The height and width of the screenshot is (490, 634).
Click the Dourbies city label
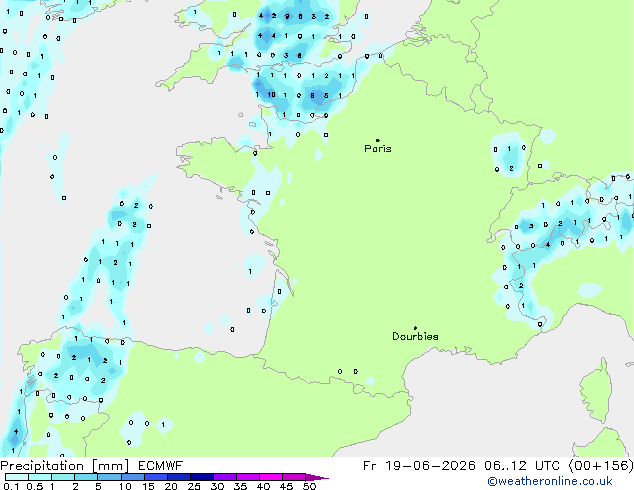click(415, 336)
